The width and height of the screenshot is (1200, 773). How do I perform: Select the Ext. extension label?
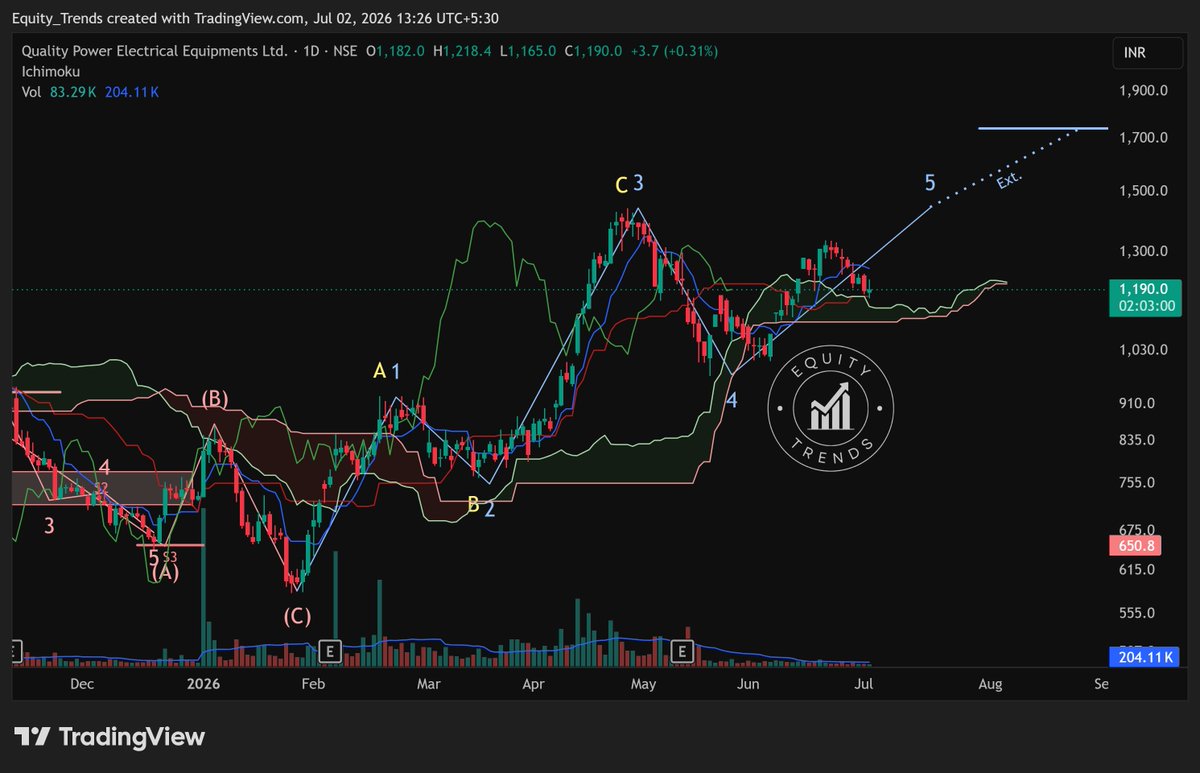click(x=1010, y=181)
